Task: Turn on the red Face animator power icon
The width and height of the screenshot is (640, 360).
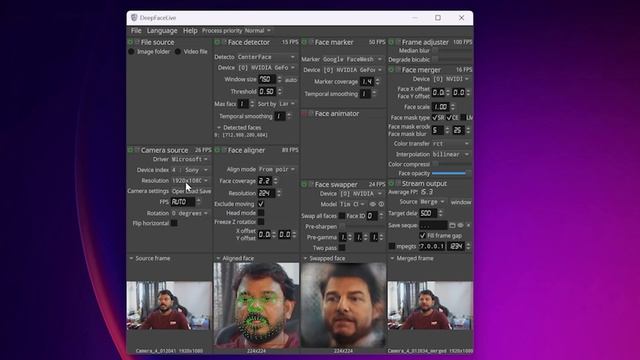Action: [x=304, y=113]
